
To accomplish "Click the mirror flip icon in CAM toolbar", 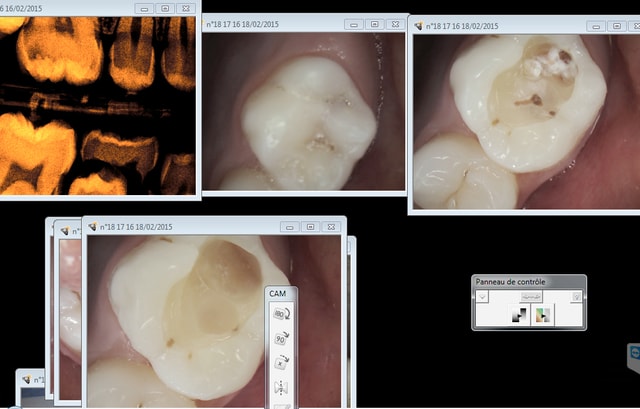I will tap(279, 386).
